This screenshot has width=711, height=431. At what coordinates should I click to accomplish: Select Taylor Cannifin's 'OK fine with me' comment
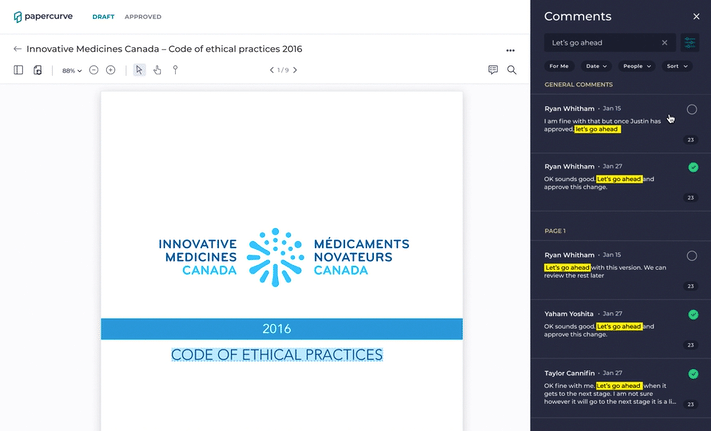coord(610,393)
